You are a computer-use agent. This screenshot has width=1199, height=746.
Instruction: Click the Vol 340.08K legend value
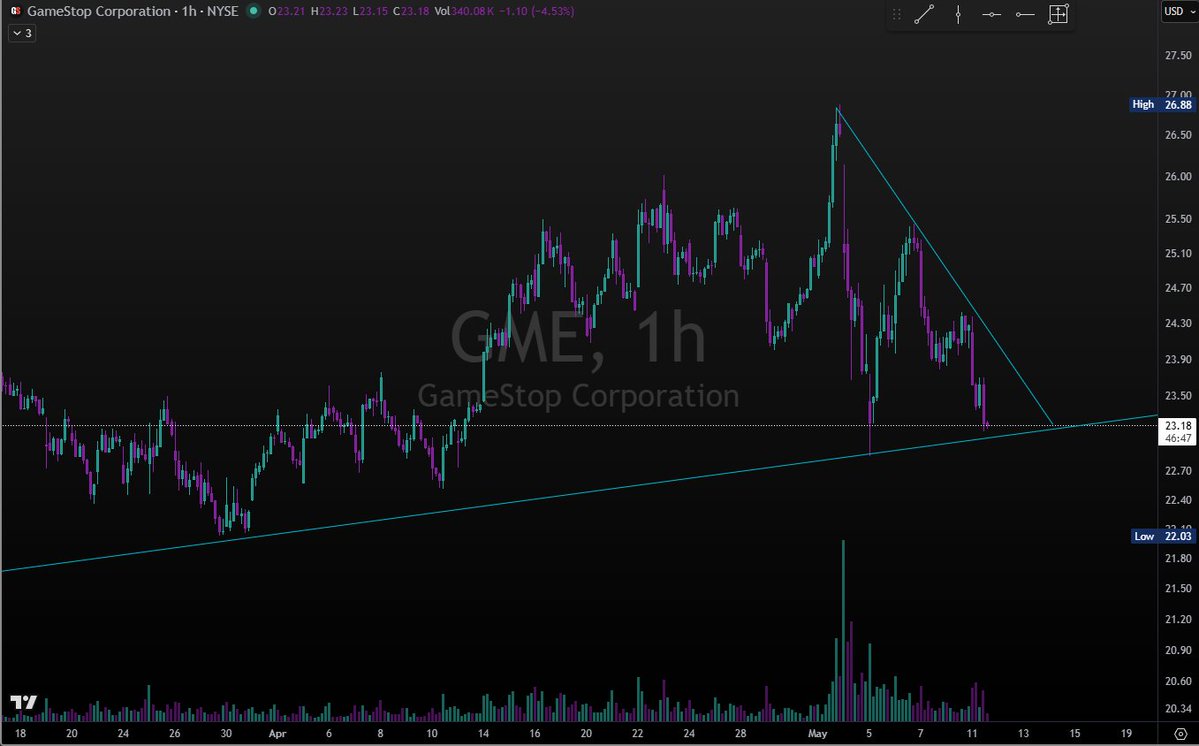tap(466, 11)
